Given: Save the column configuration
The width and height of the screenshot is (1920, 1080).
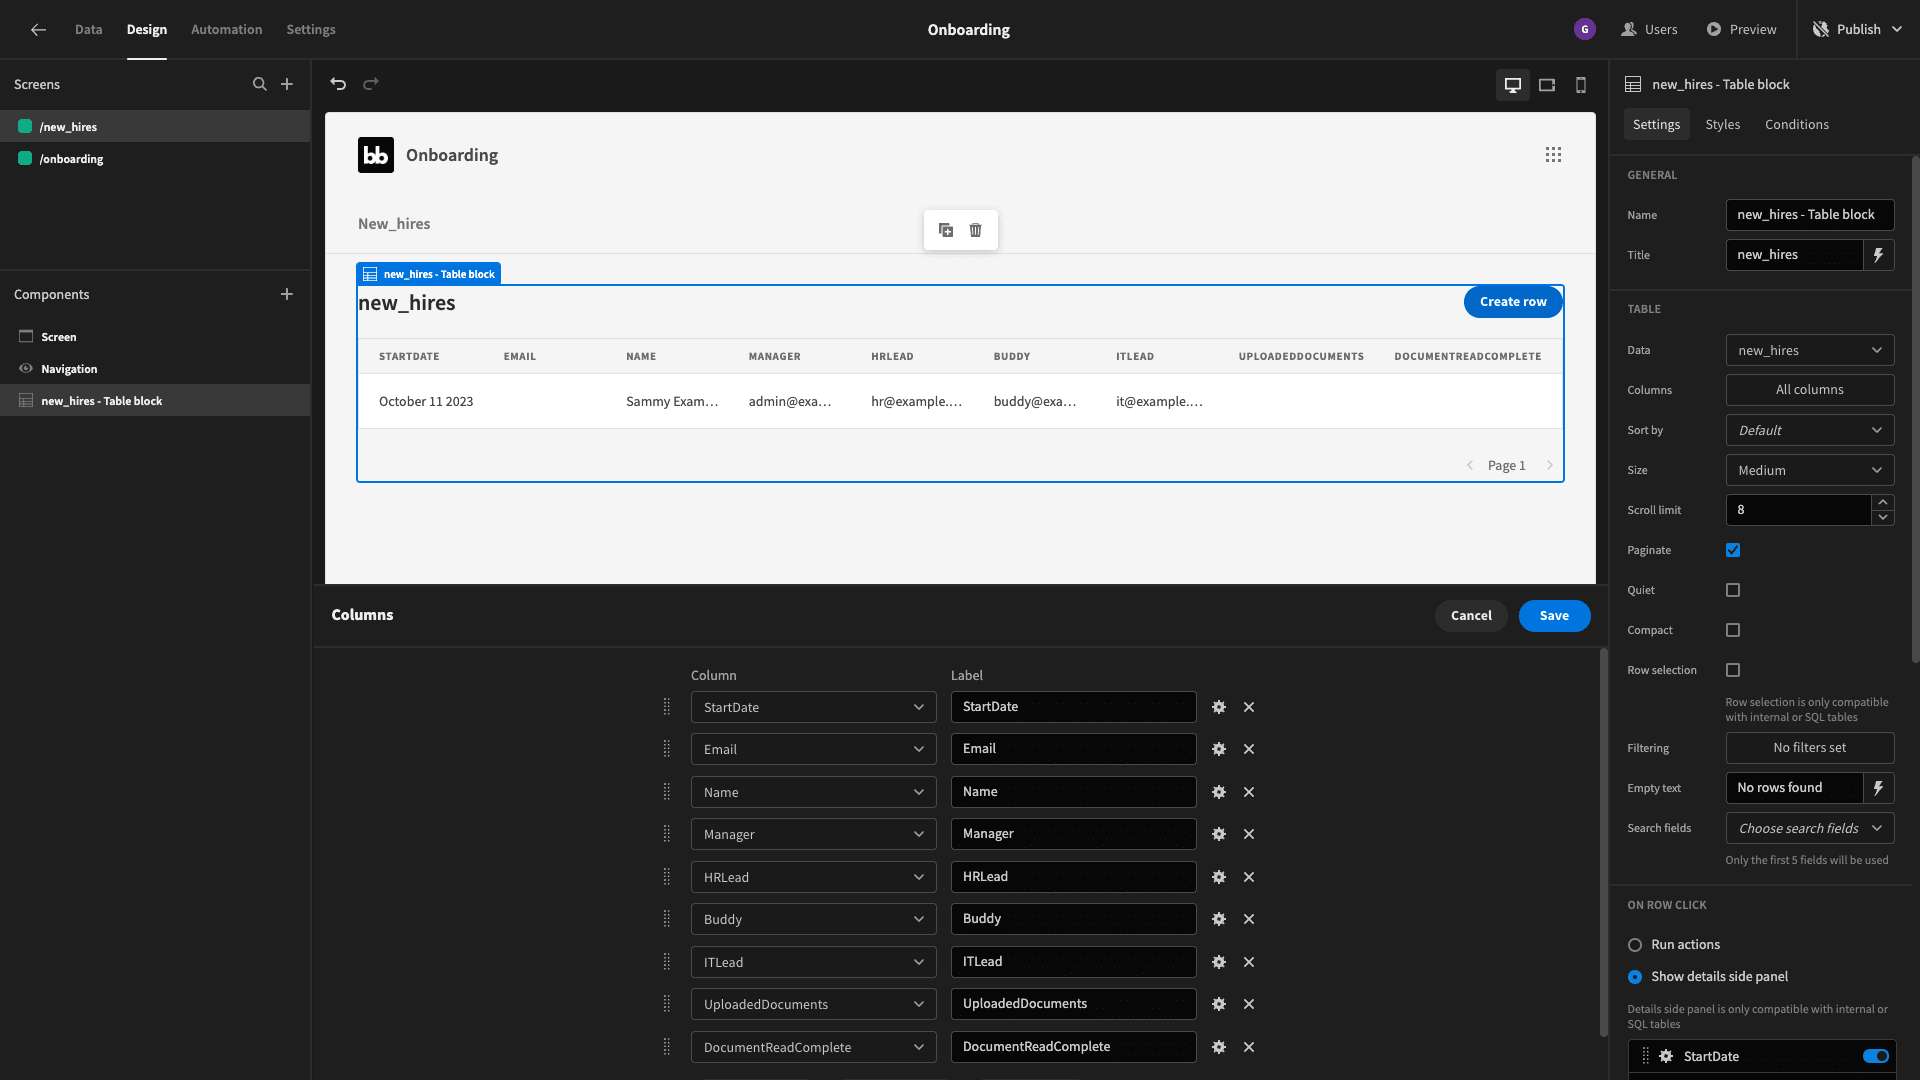Looking at the screenshot, I should (1554, 616).
